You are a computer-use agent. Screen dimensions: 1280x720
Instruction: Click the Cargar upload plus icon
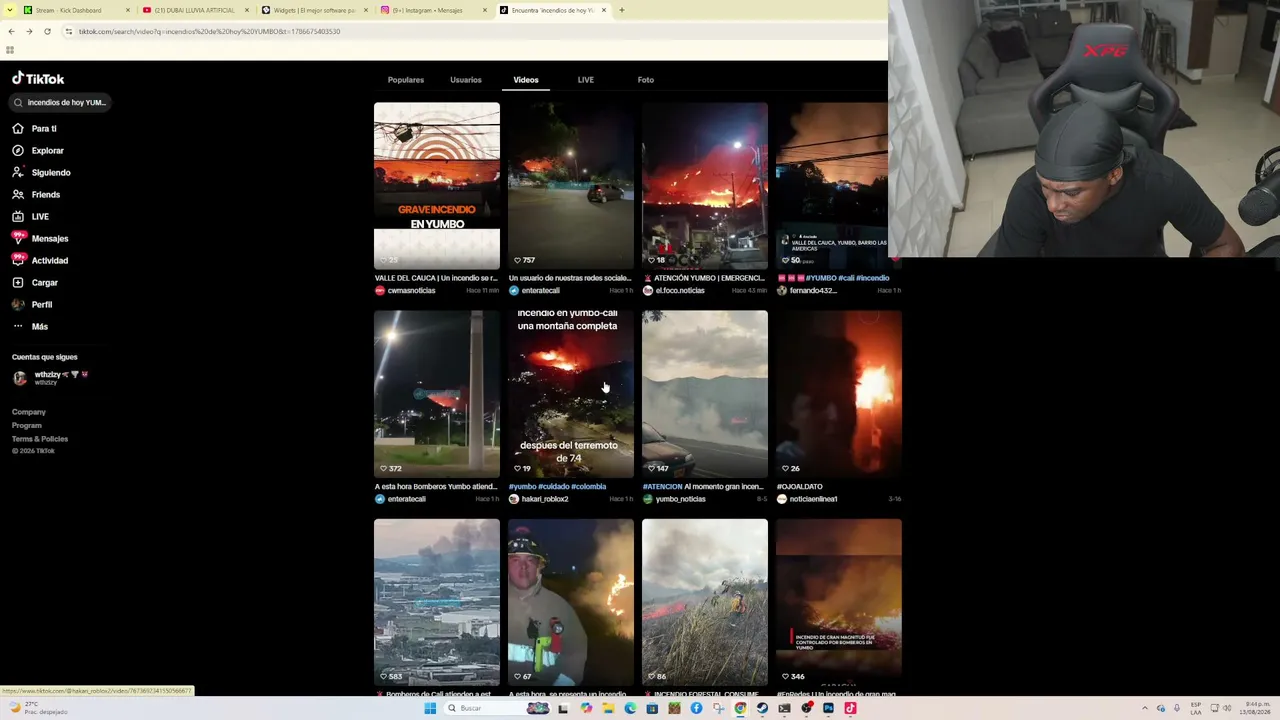[18, 282]
